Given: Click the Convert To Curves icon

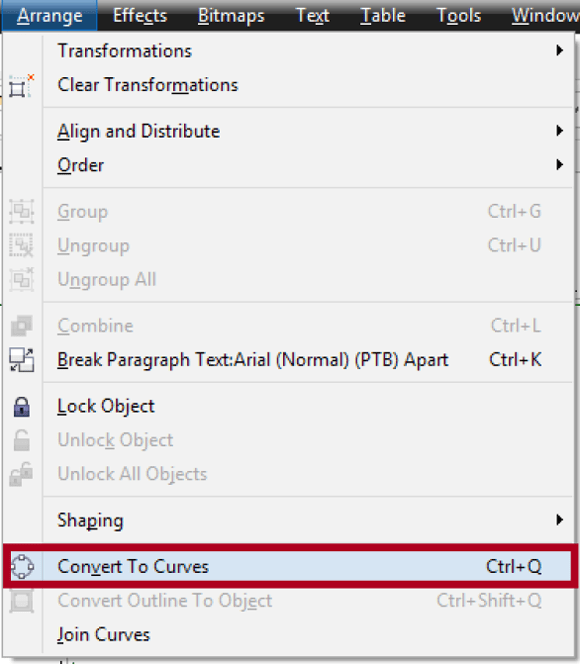Looking at the screenshot, I should coord(22,567).
